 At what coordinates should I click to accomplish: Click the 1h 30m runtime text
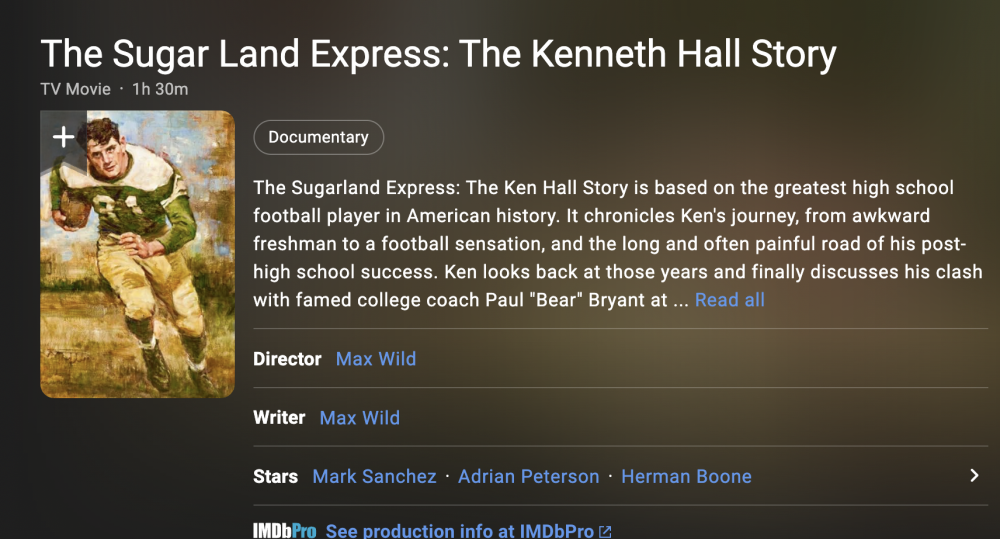click(x=160, y=89)
